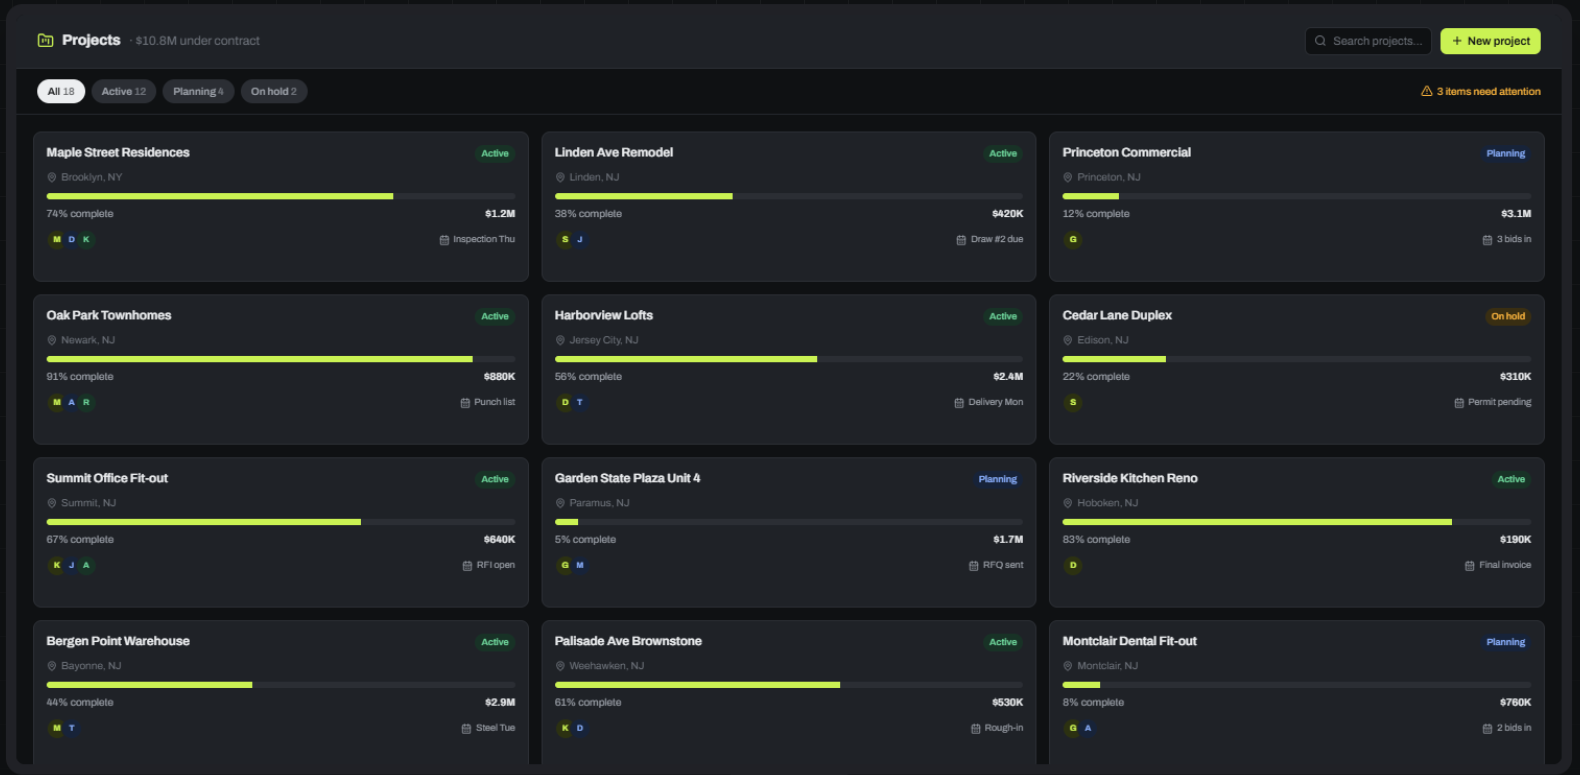This screenshot has width=1580, height=775.
Task: Click the $2.4M amount on Harborview Lofts
Action: [1008, 377]
